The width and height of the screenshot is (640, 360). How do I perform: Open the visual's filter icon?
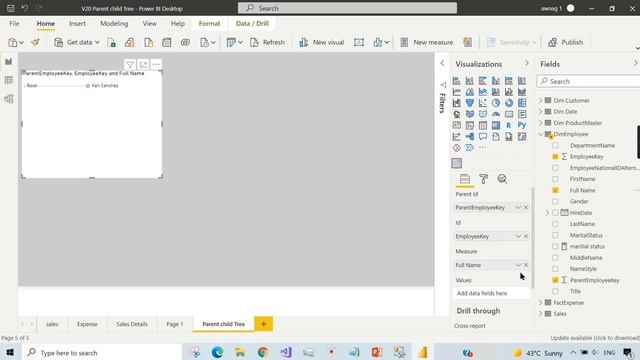point(130,64)
